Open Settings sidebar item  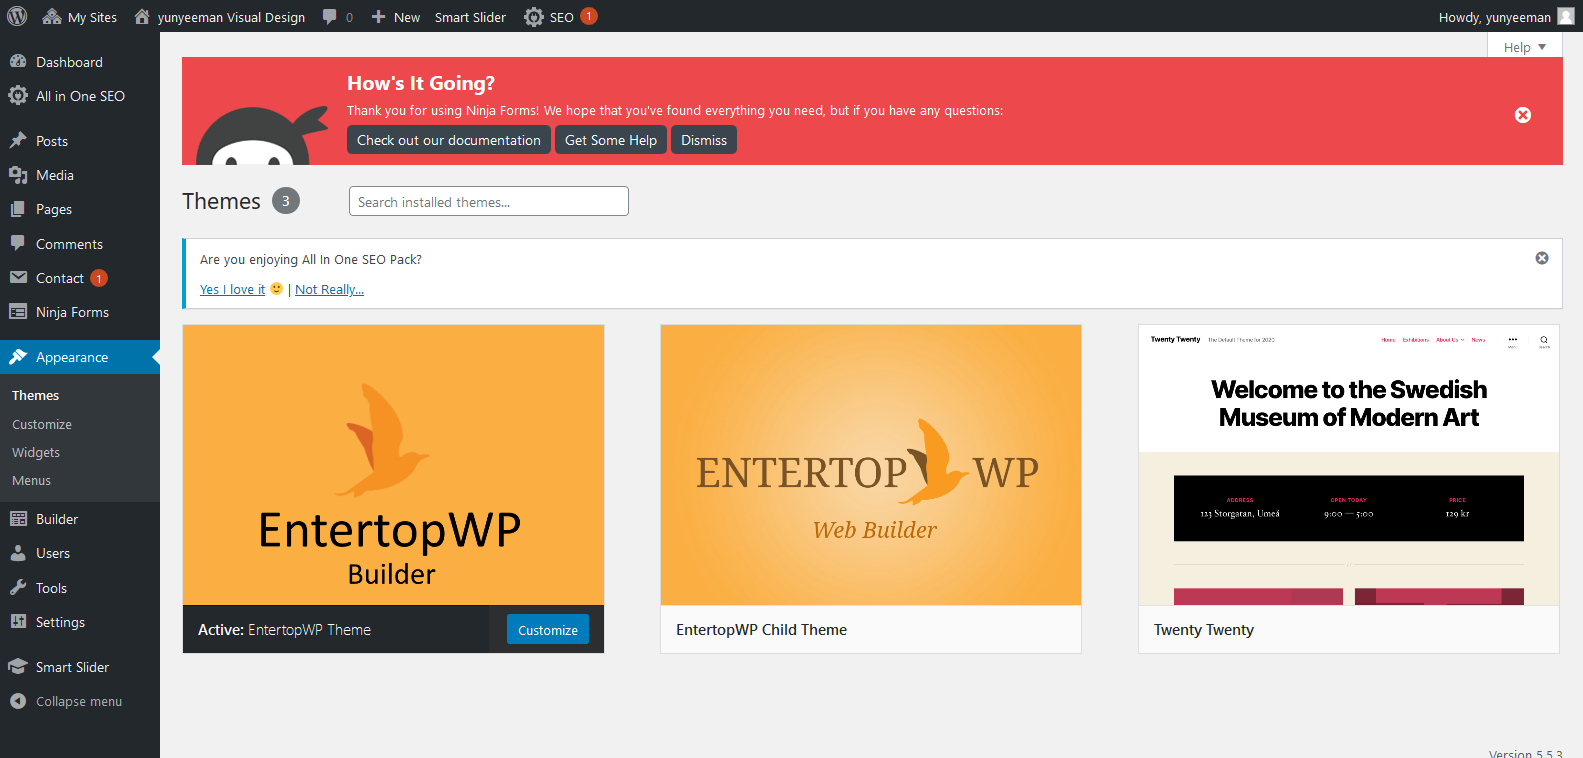[80, 622]
